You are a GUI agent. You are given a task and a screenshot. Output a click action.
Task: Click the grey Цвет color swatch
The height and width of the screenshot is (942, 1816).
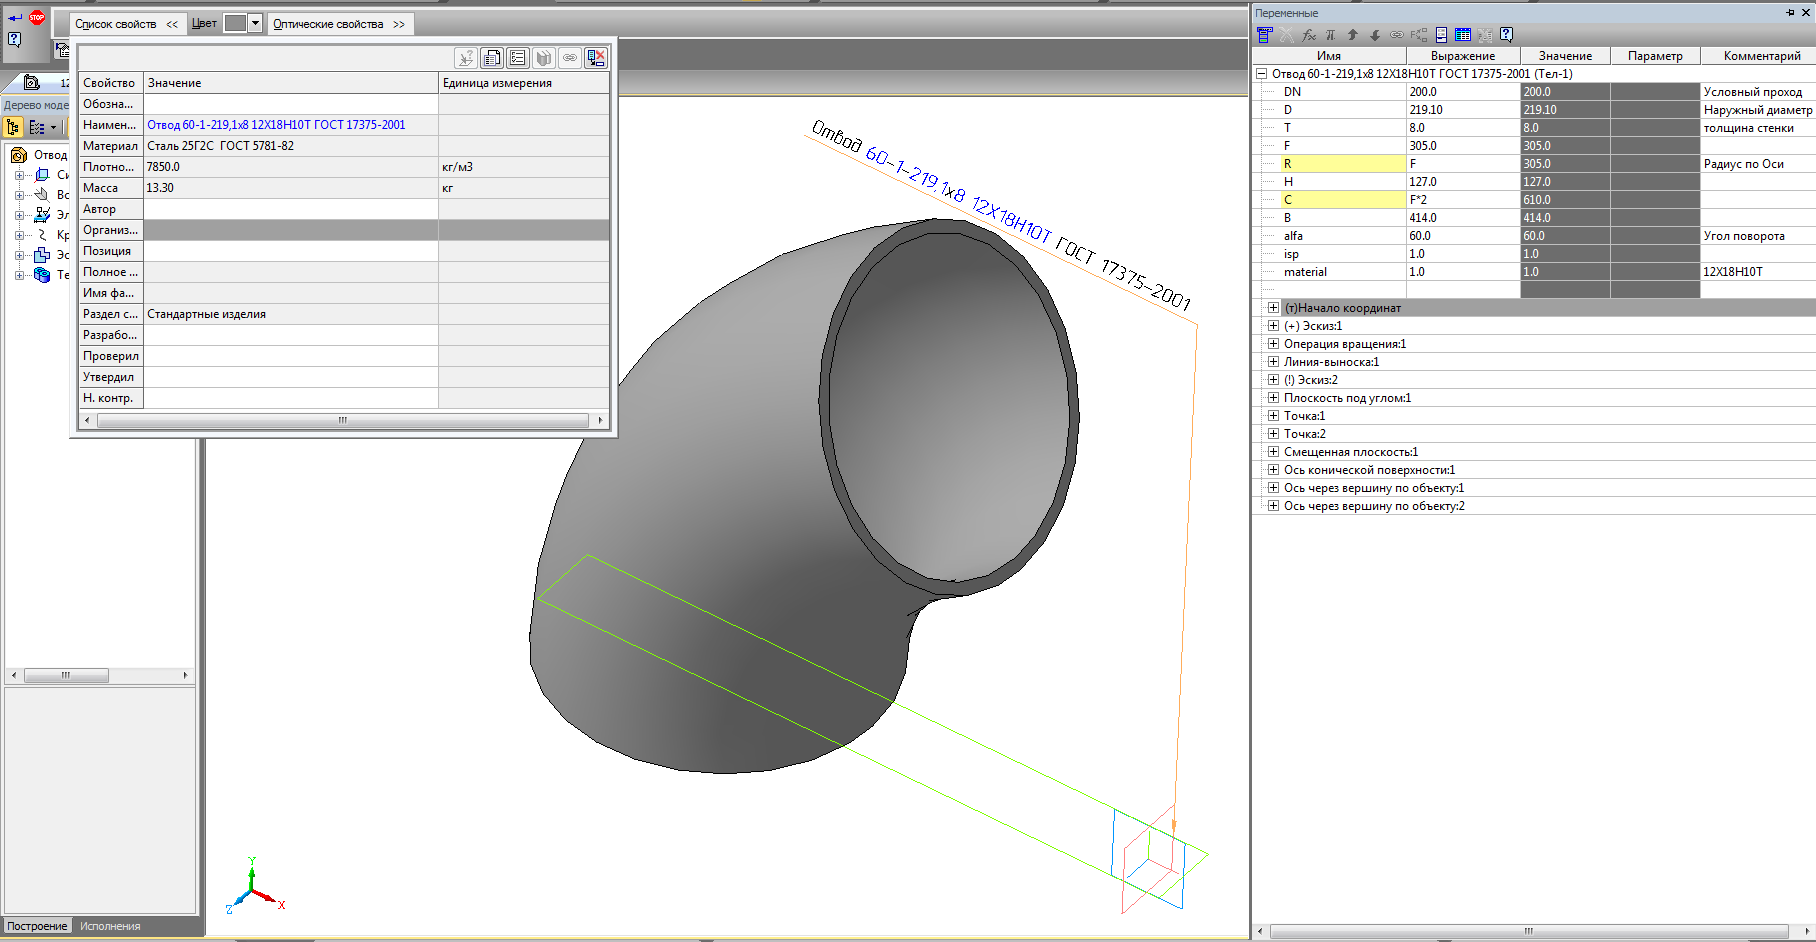coord(235,23)
